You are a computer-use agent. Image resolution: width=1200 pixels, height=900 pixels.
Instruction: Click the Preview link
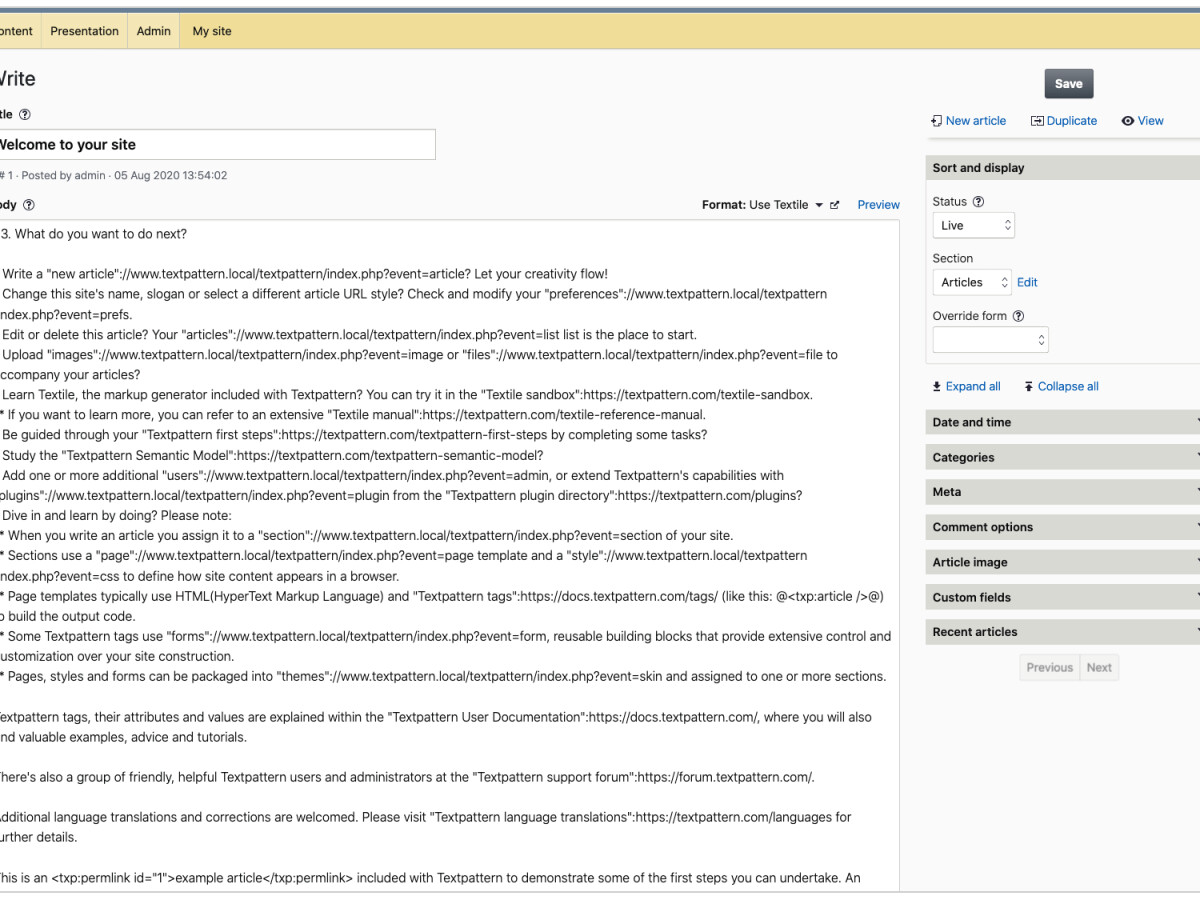pyautogui.click(x=879, y=205)
